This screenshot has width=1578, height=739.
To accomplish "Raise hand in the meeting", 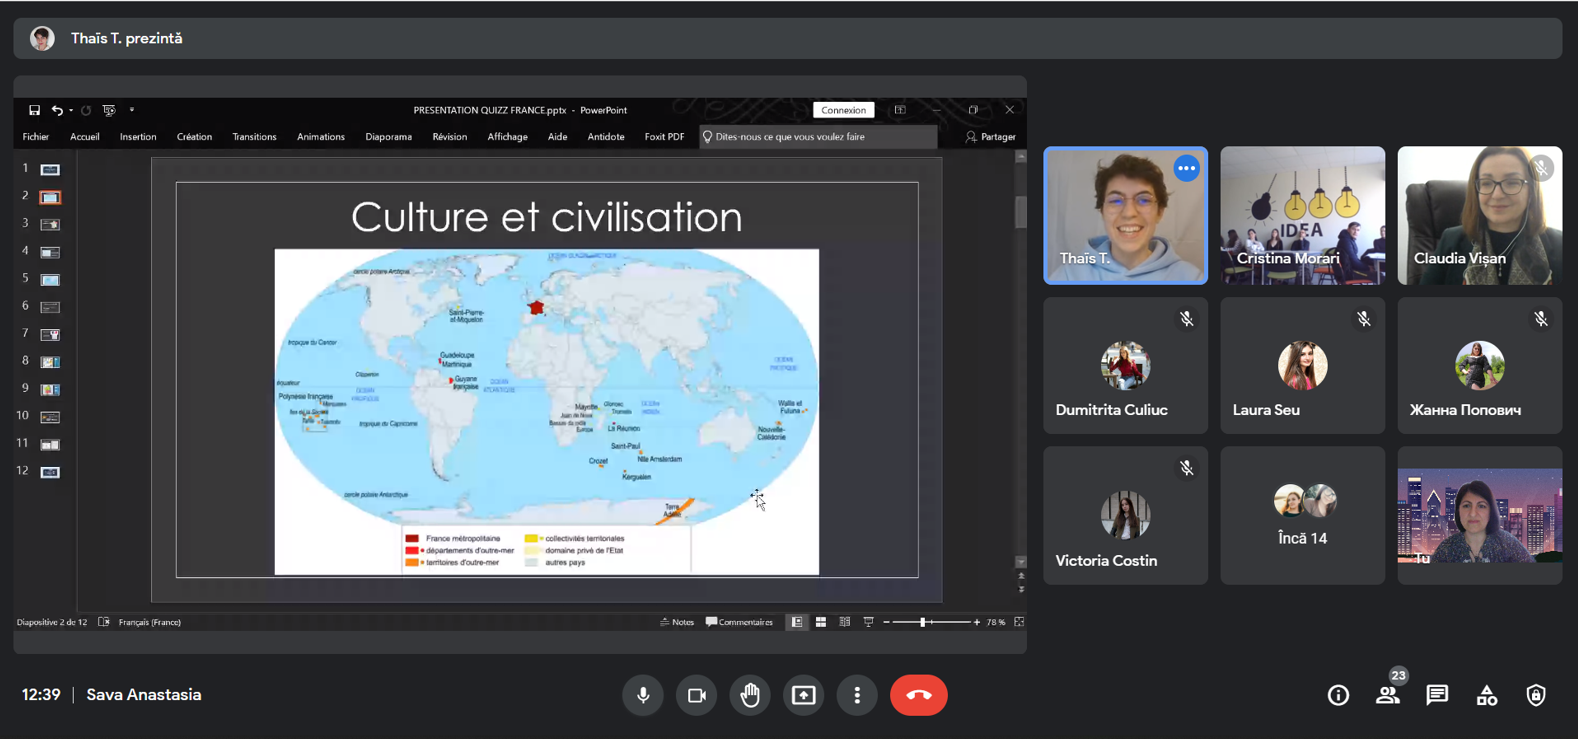I will pyautogui.click(x=750, y=695).
